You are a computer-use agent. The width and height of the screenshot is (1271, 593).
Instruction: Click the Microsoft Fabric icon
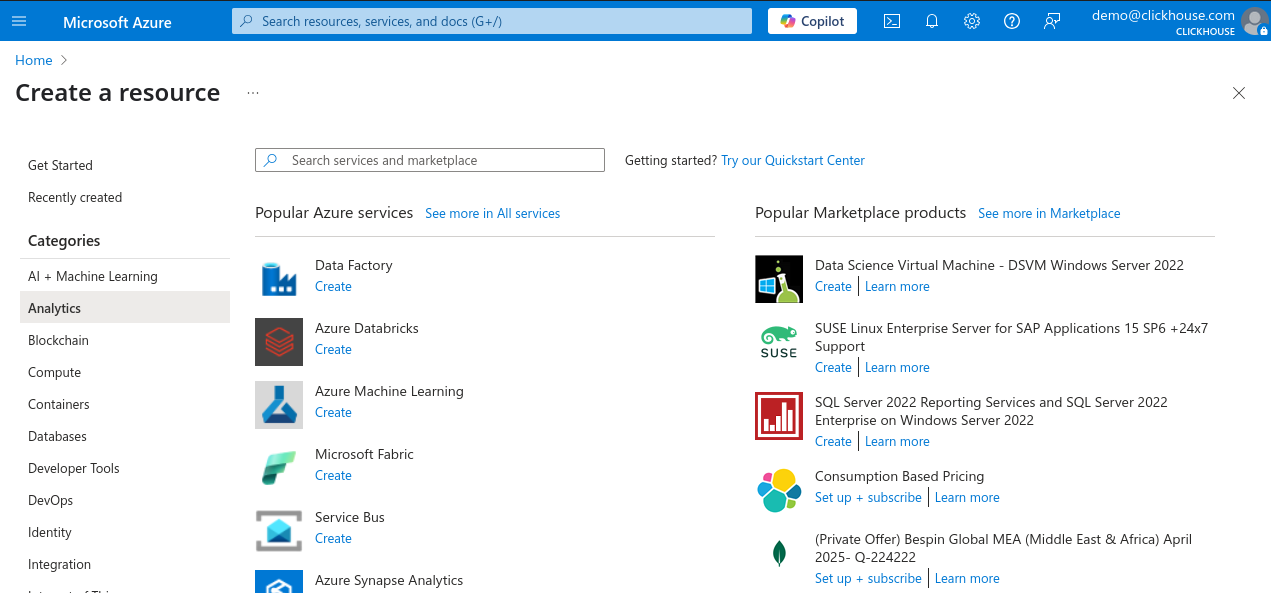(x=279, y=468)
